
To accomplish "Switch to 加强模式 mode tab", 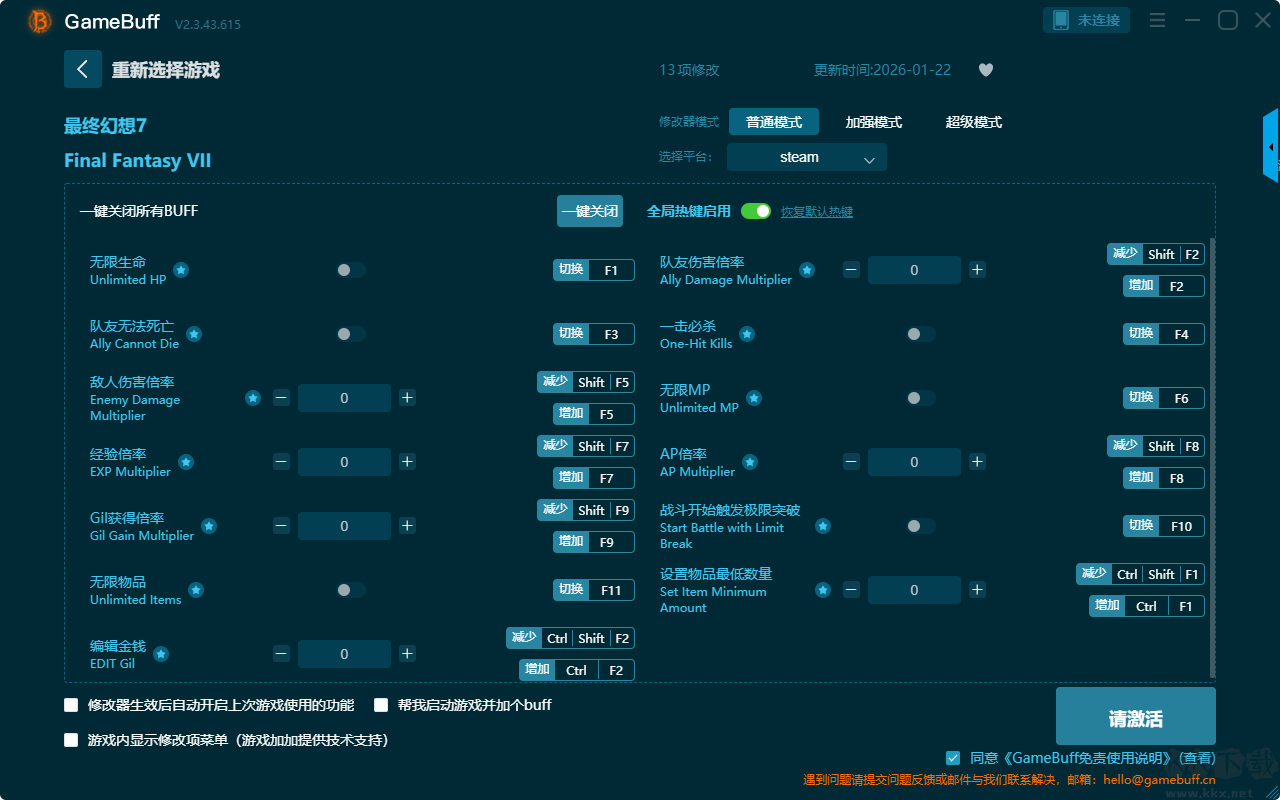I will (874, 122).
